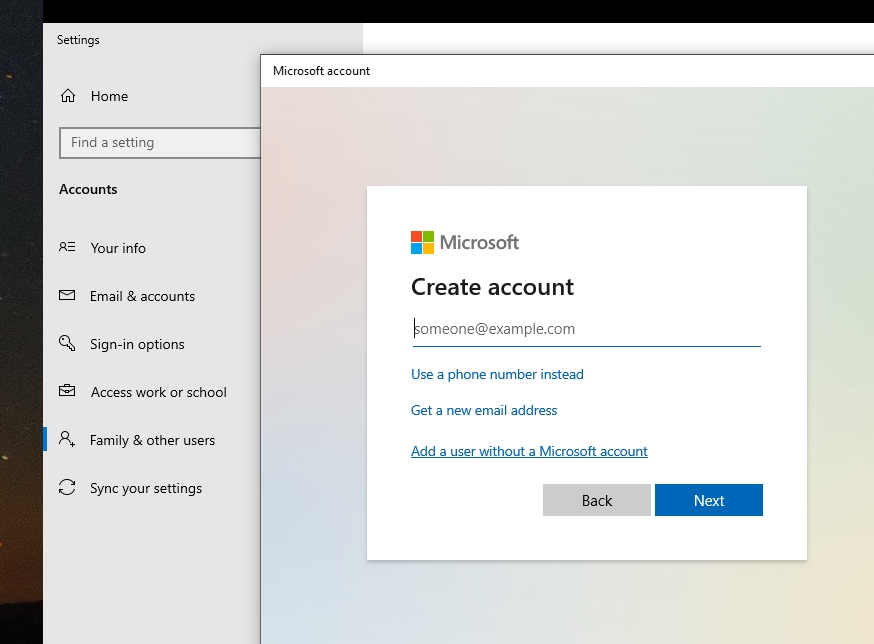Click Get a new email address link
The height and width of the screenshot is (644, 874).
point(484,410)
